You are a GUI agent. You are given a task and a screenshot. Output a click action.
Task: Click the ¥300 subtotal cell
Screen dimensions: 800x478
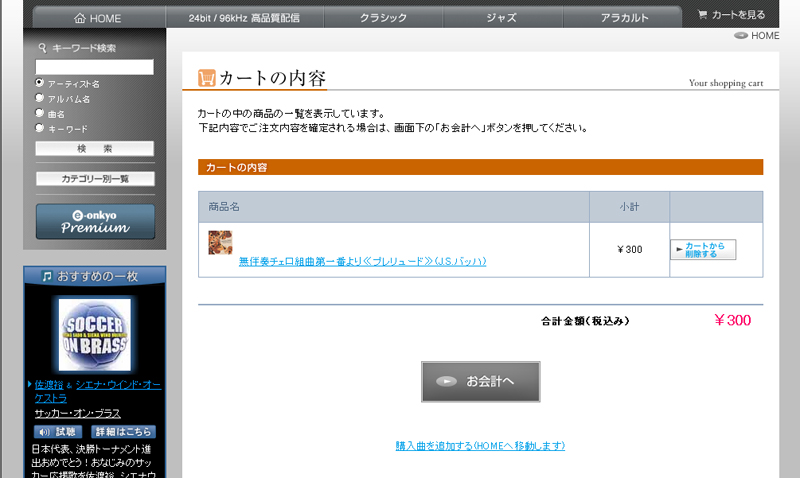pyautogui.click(x=630, y=249)
